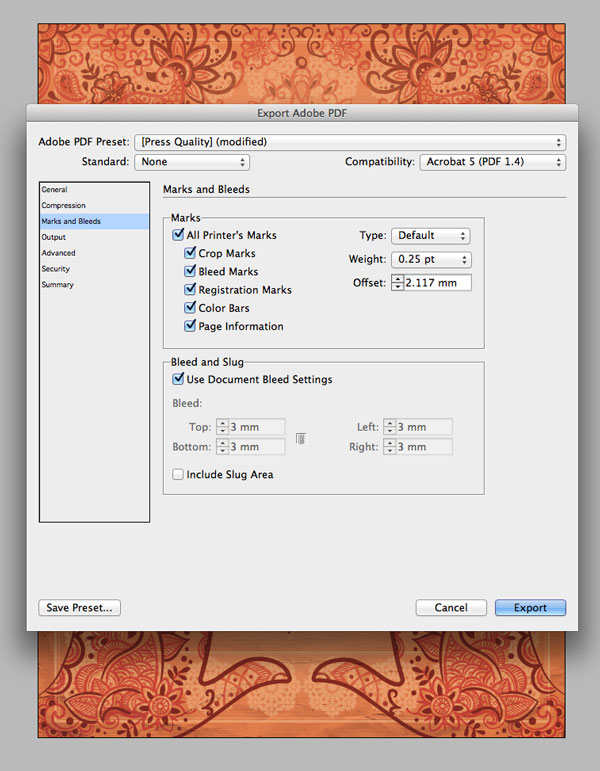The height and width of the screenshot is (771, 600).
Task: Switch to Advanced settings section
Action: tap(94, 253)
